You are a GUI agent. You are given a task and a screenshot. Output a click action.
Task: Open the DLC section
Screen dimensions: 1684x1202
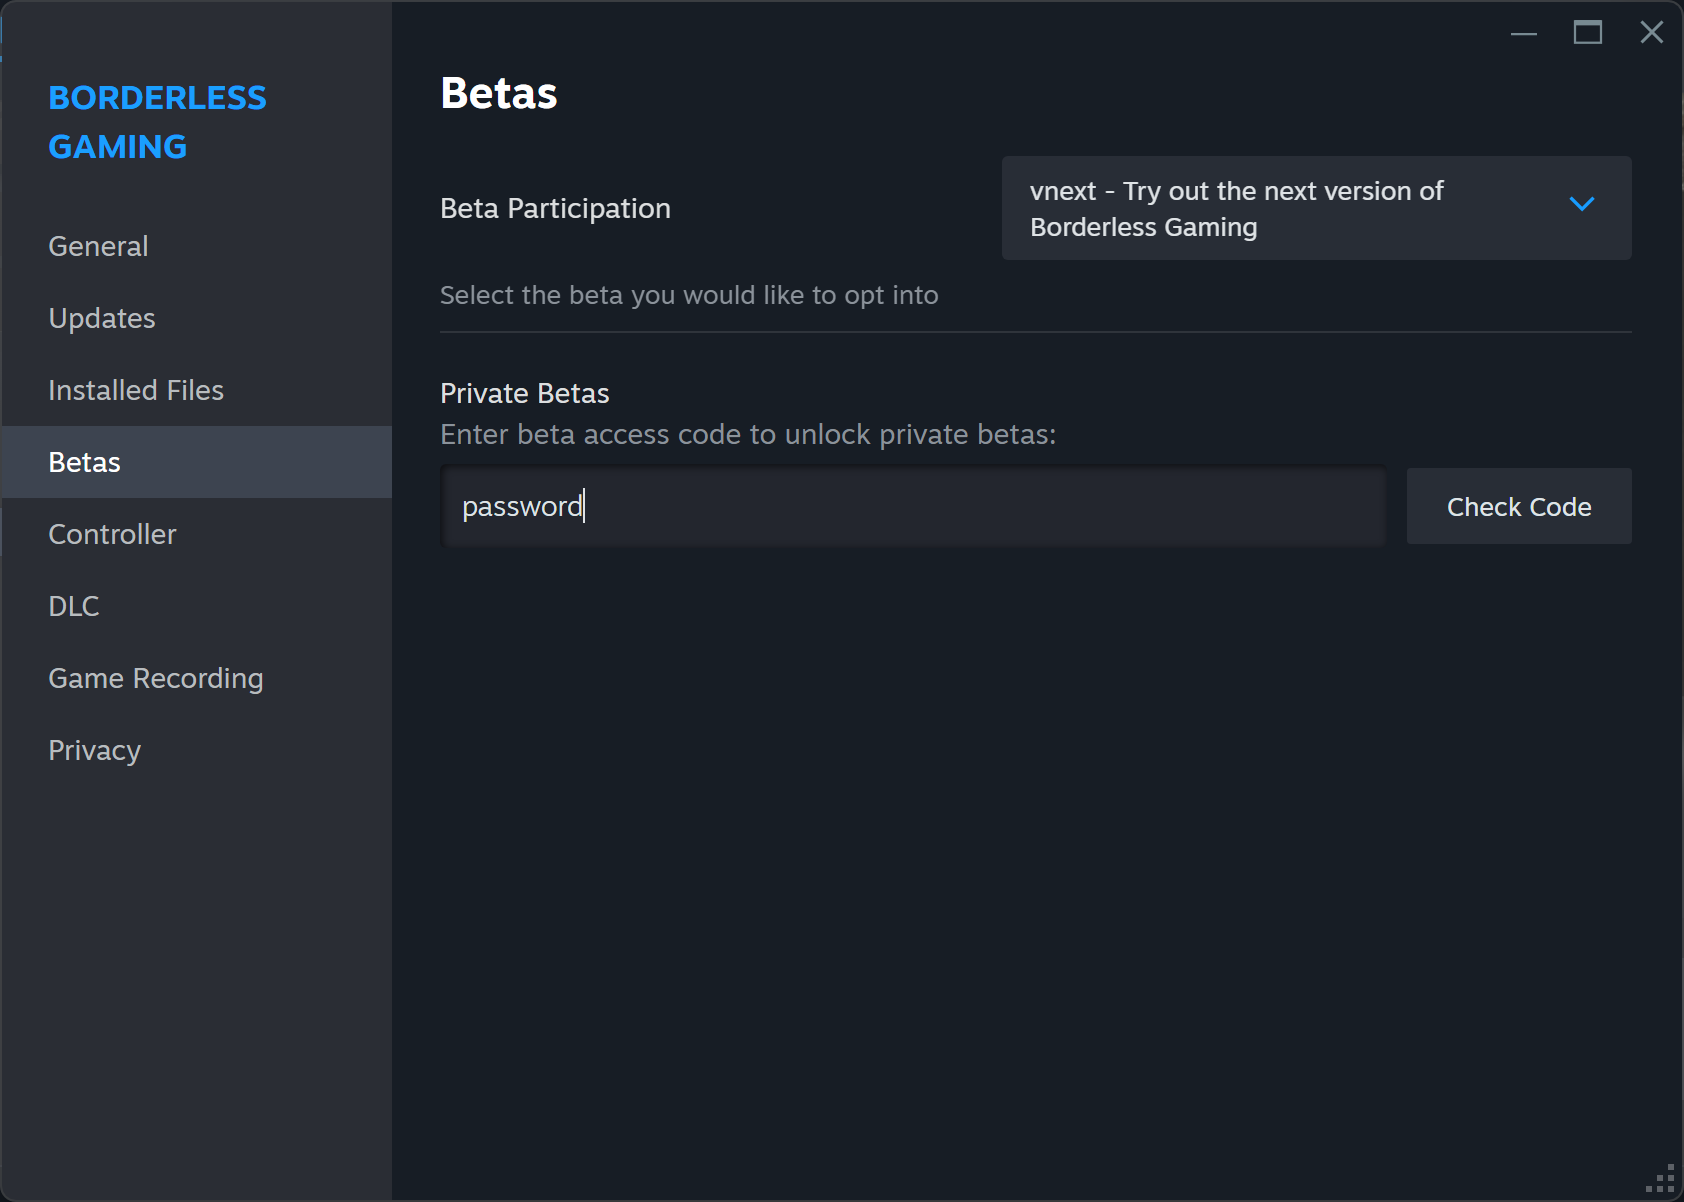pos(196,606)
